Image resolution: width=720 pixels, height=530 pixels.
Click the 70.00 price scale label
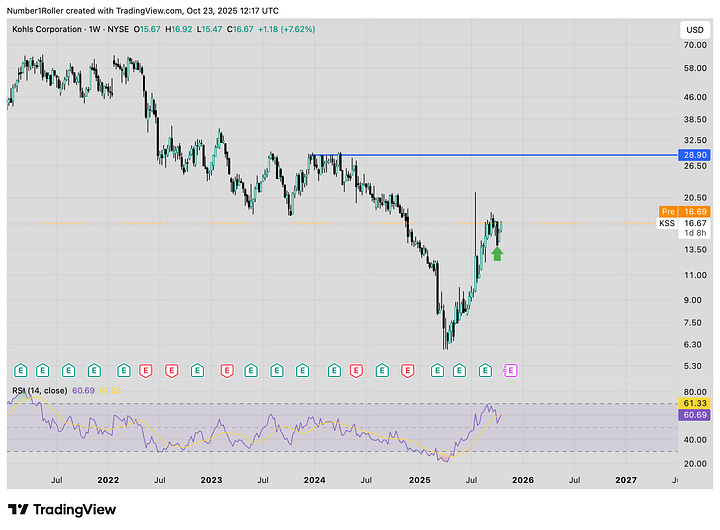tap(695, 45)
